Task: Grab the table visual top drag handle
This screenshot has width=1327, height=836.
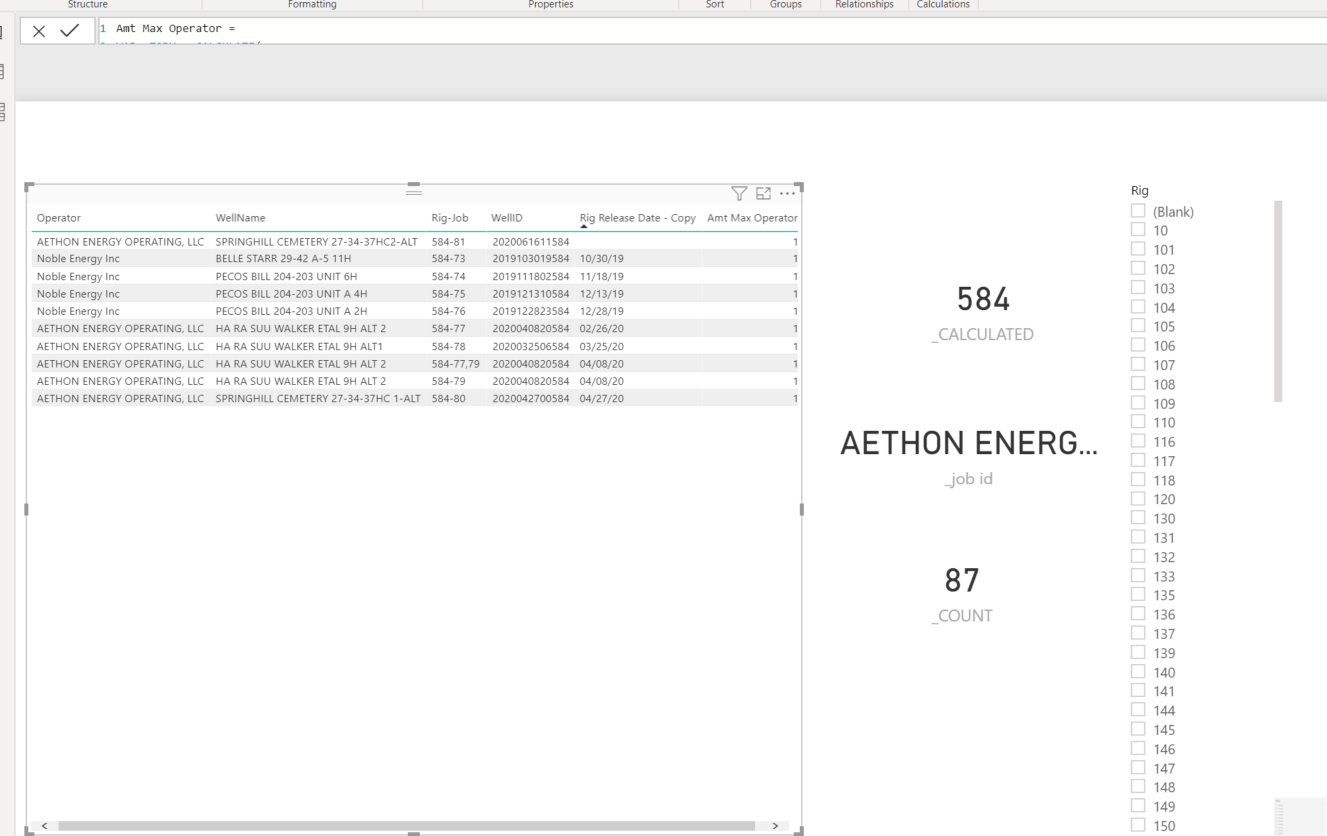Action: click(413, 192)
